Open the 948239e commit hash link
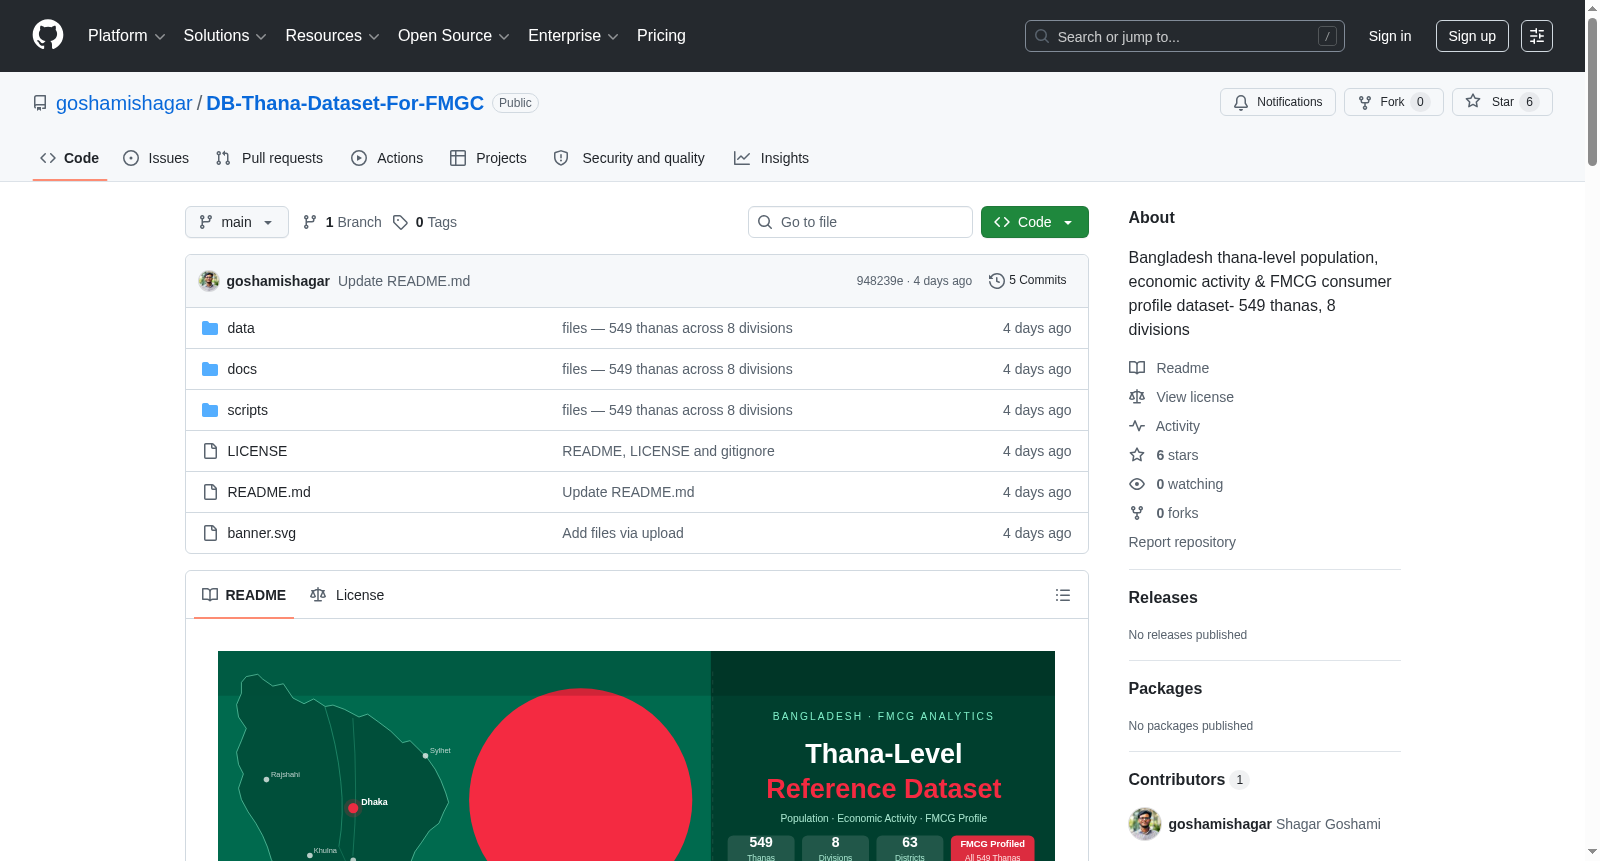The height and width of the screenshot is (861, 1600). point(880,281)
